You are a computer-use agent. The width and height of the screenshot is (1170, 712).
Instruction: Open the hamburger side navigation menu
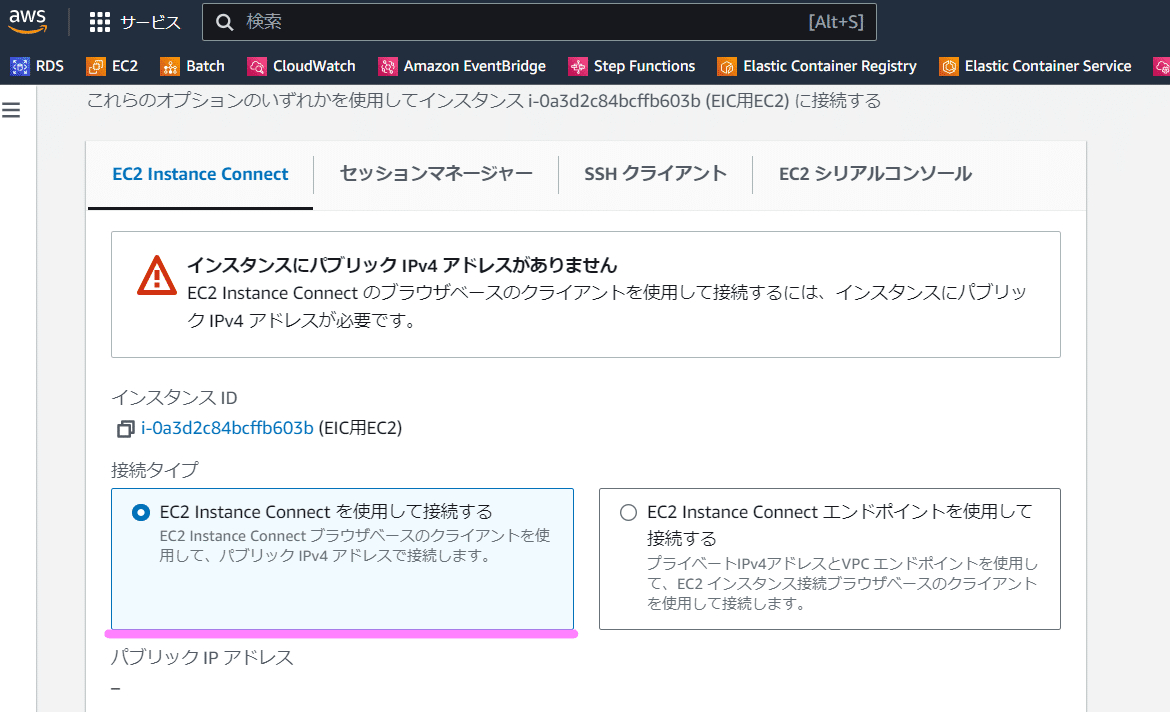[x=11, y=110]
